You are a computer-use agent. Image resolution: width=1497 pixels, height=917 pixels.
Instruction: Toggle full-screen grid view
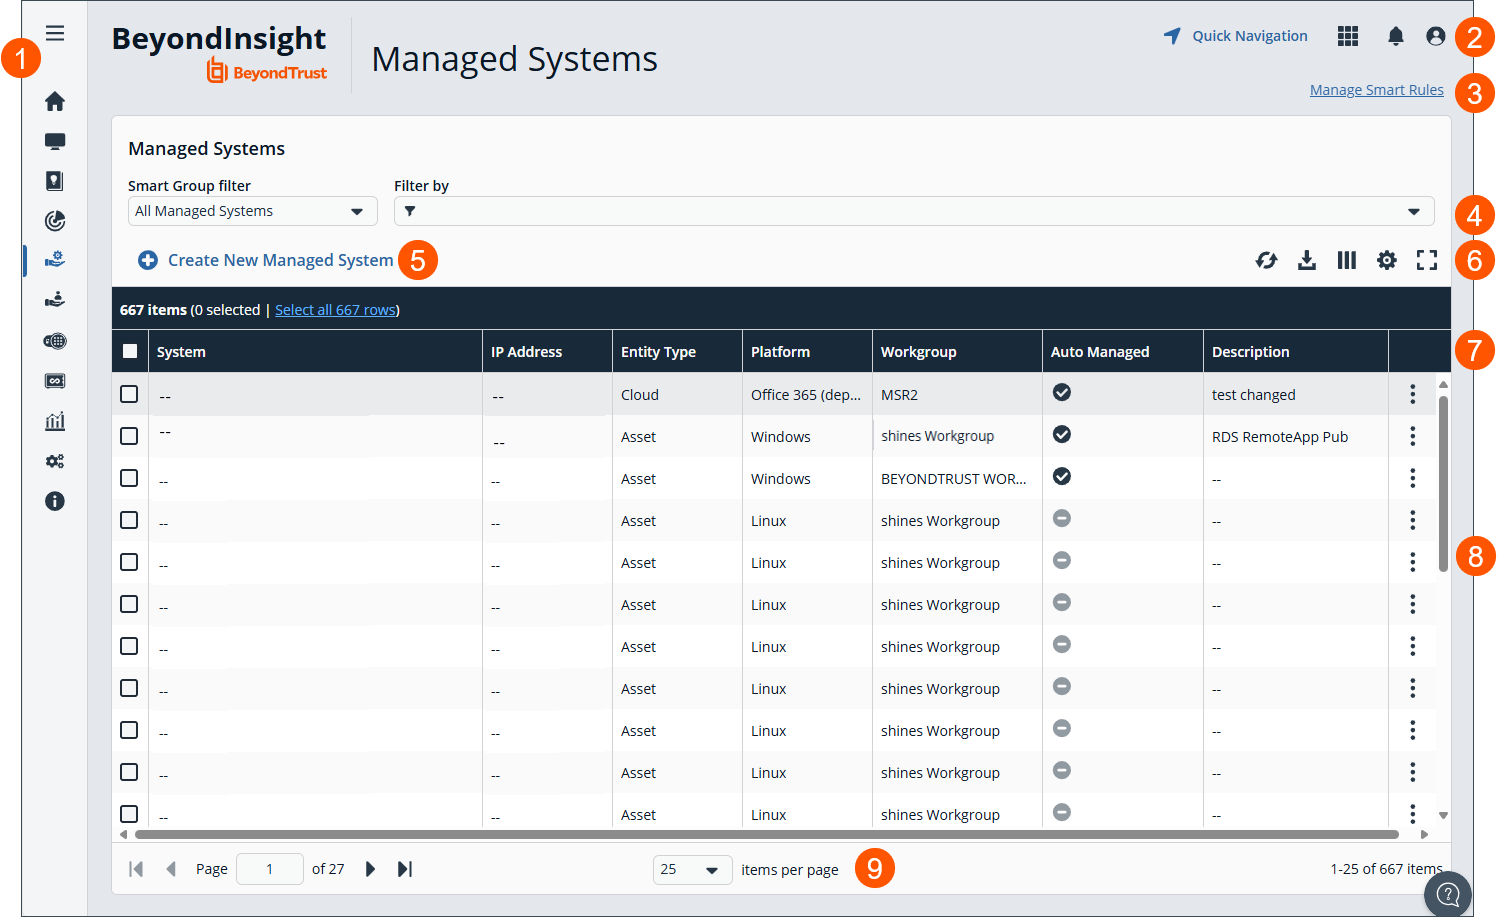click(x=1427, y=260)
